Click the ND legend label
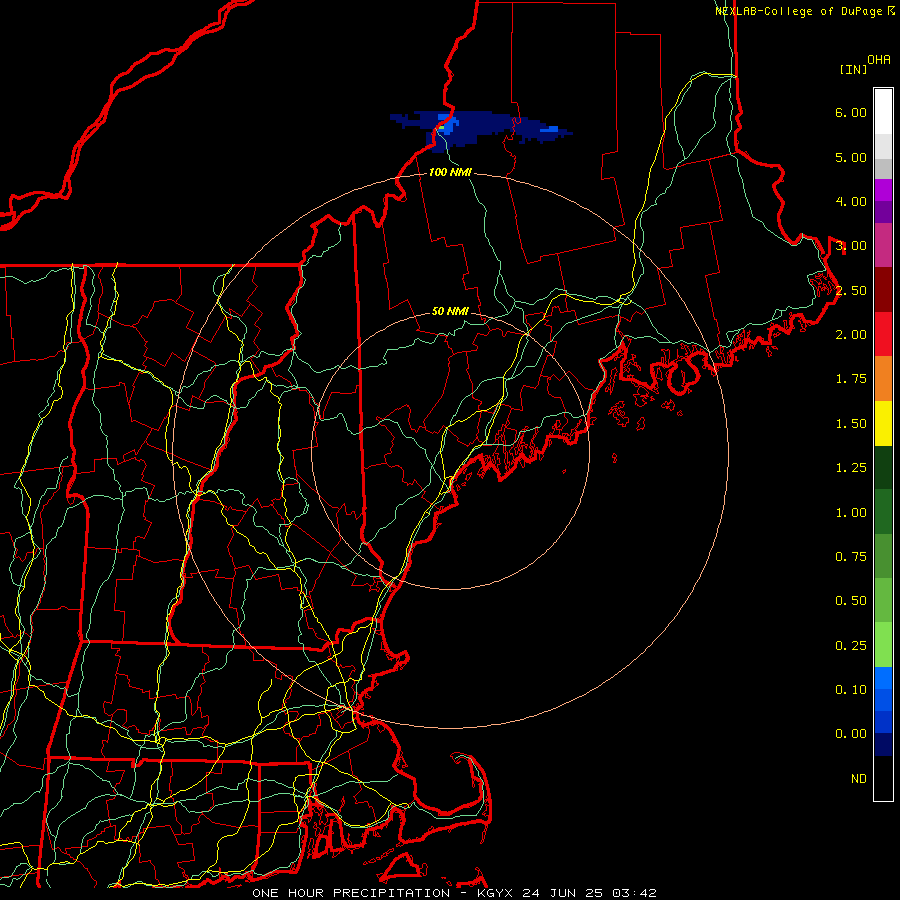This screenshot has height=900, width=900. point(859,779)
